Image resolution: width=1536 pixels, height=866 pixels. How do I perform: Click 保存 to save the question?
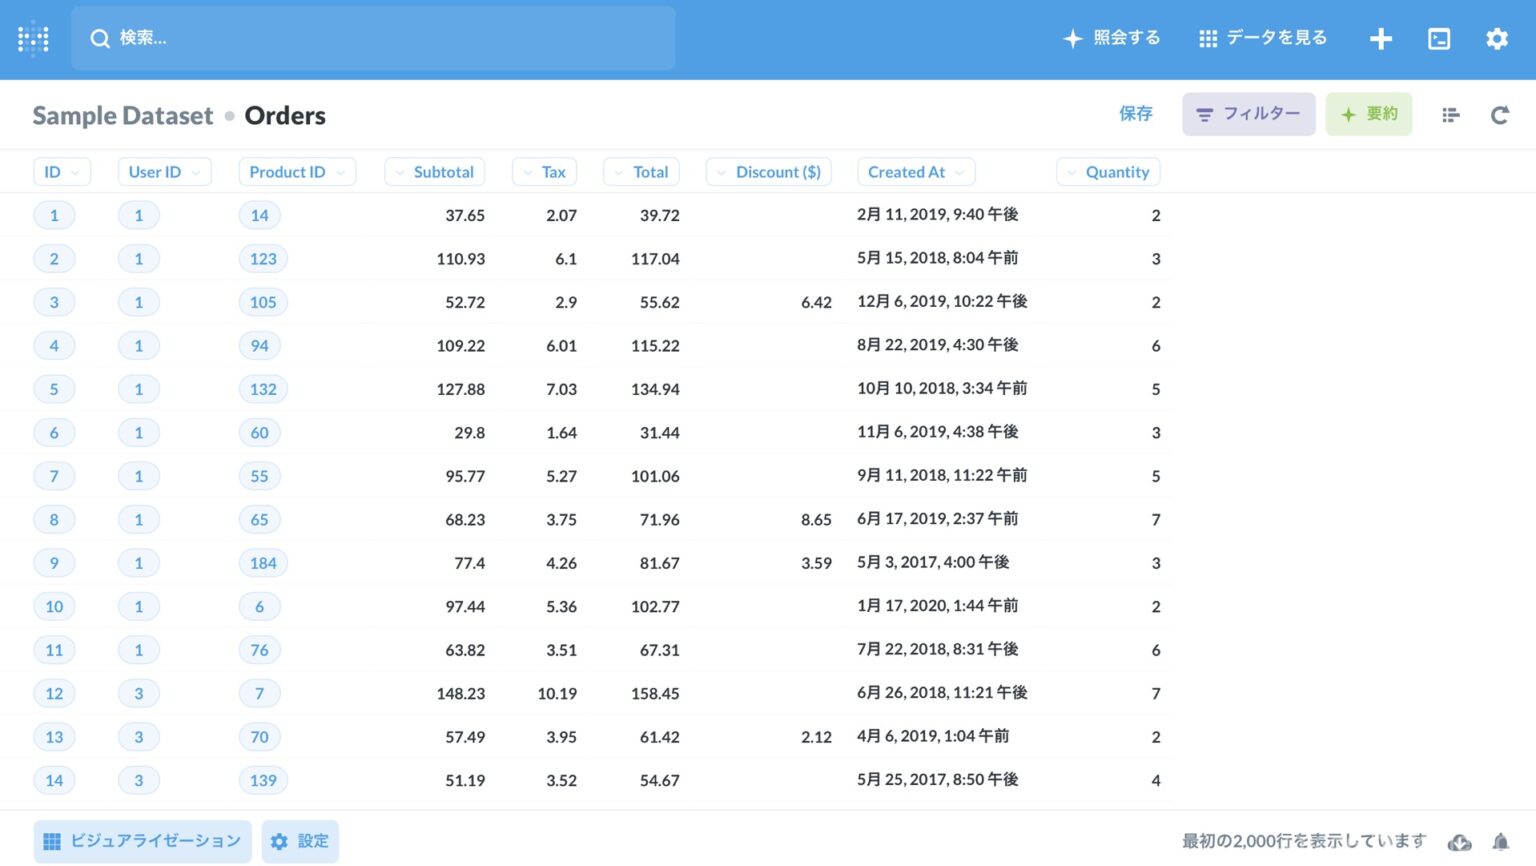coord(1136,114)
